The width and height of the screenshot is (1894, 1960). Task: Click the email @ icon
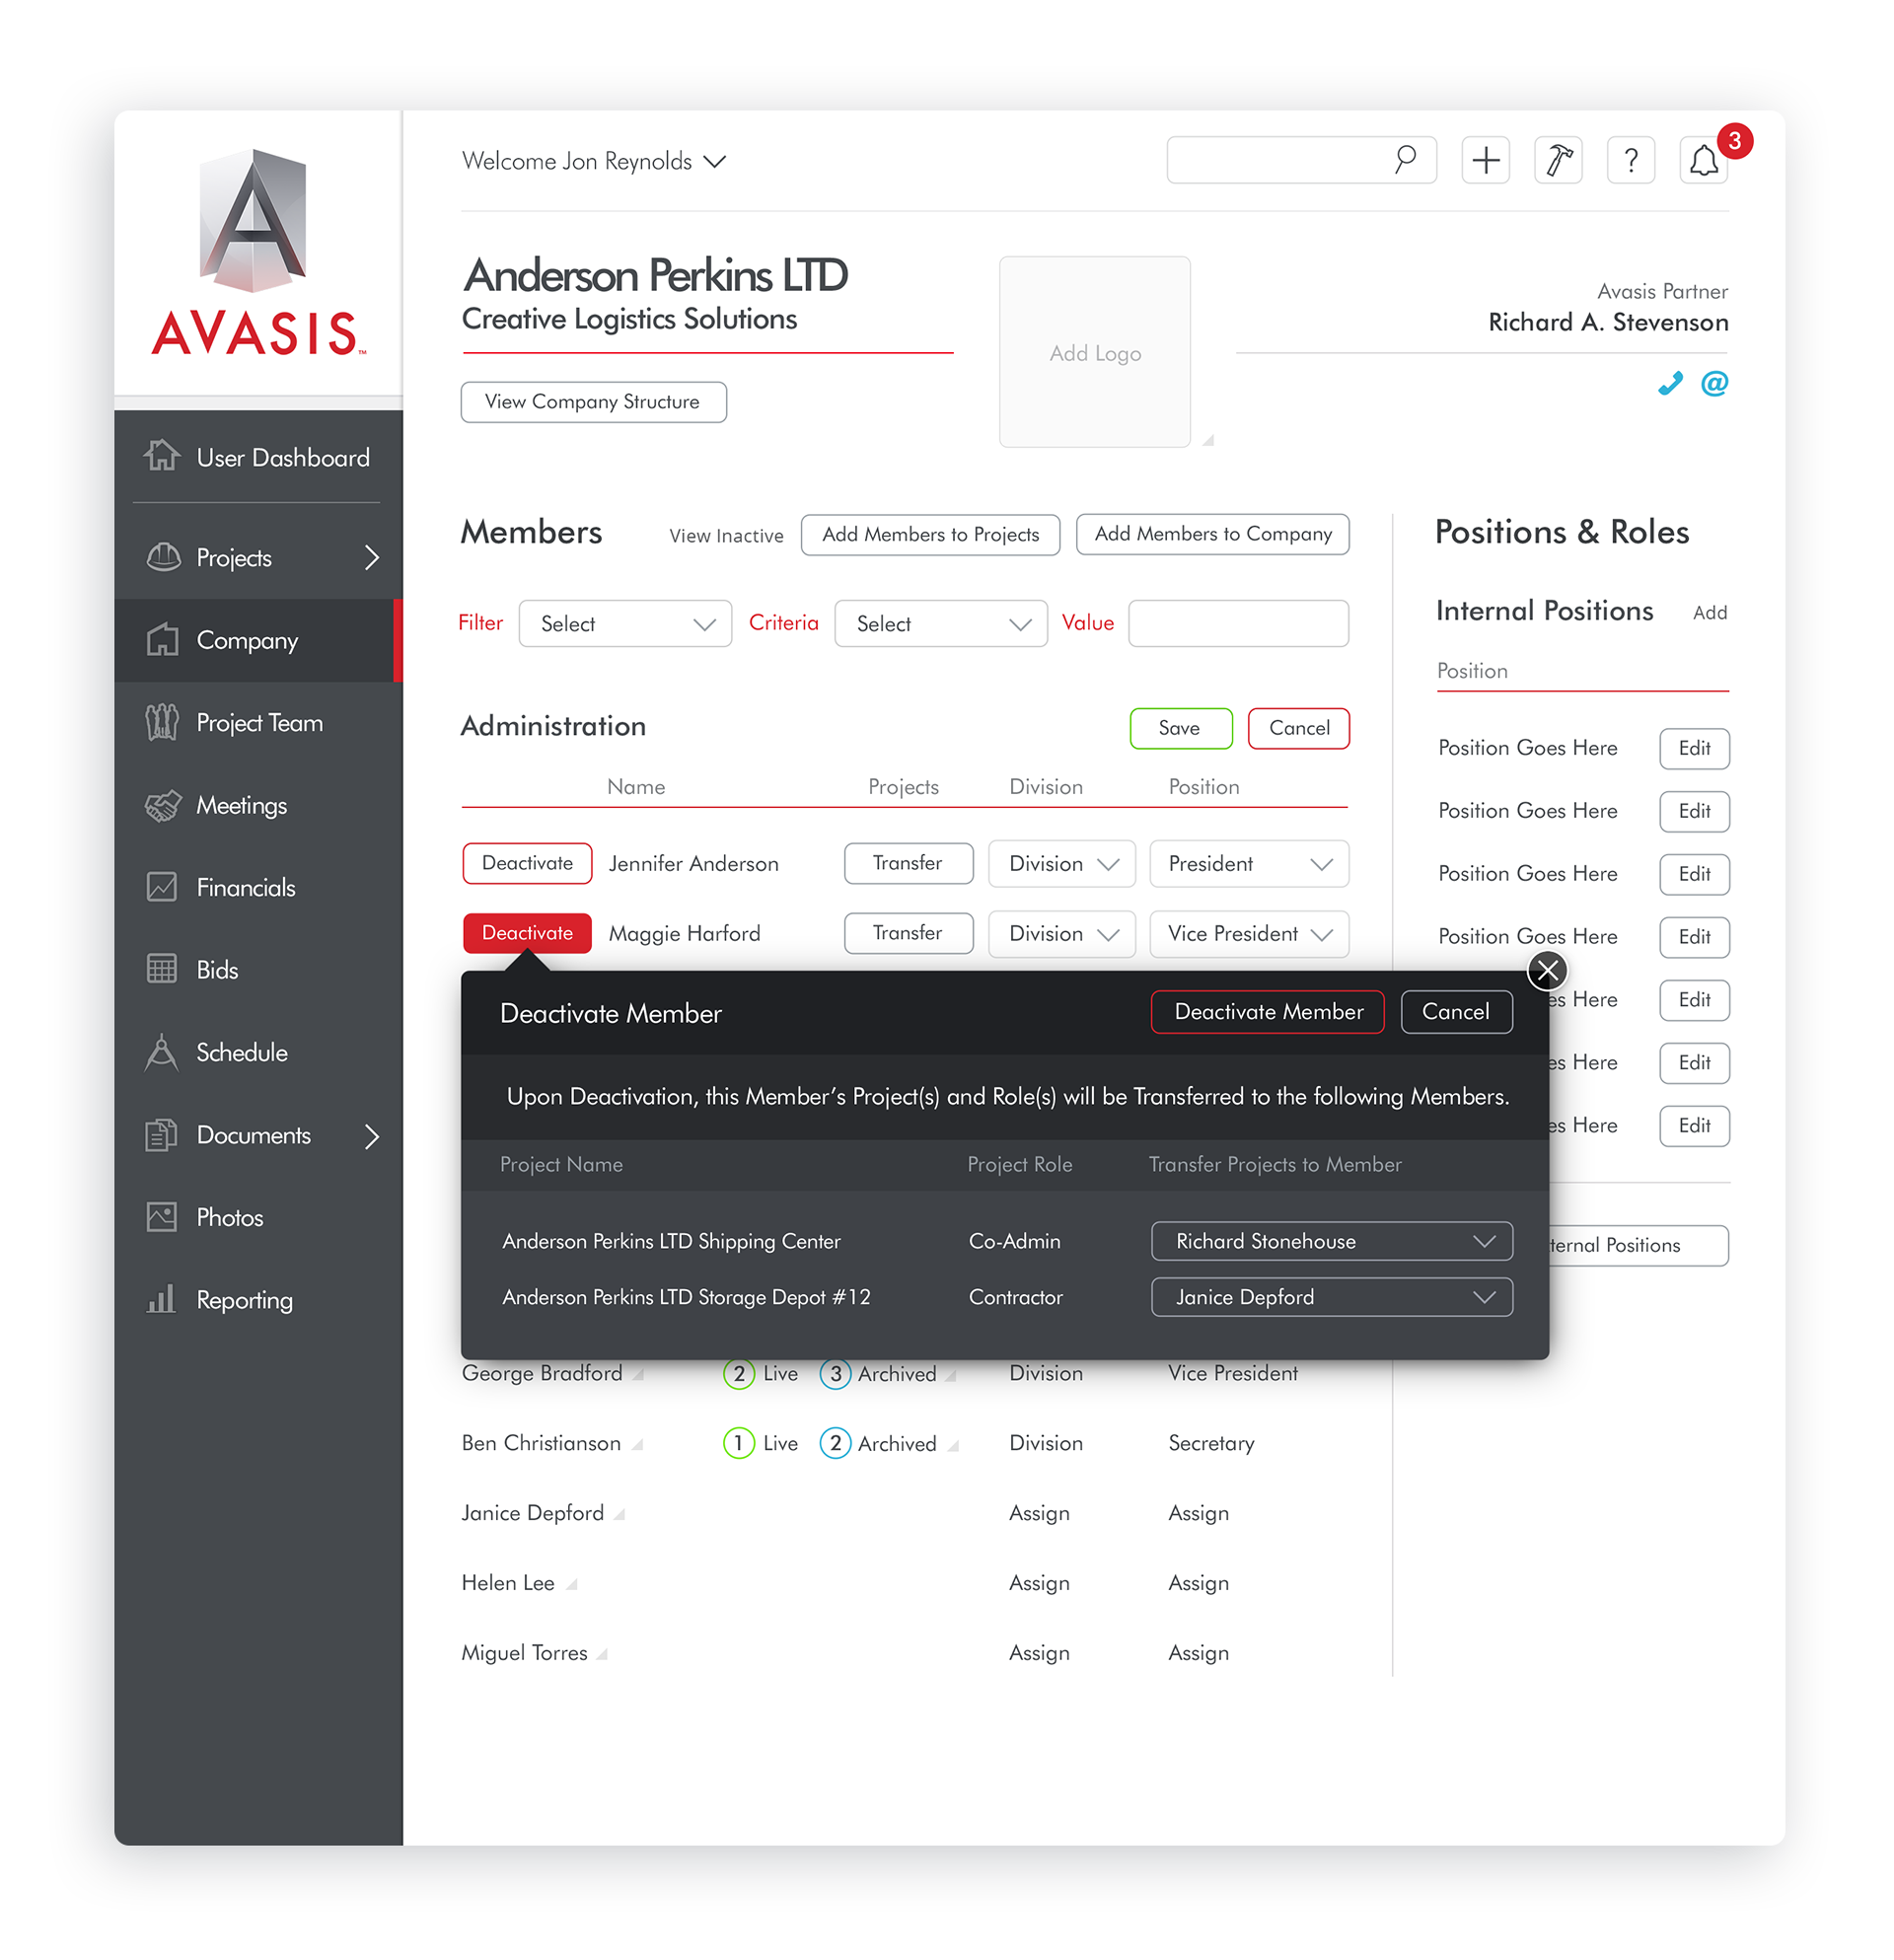[1714, 383]
